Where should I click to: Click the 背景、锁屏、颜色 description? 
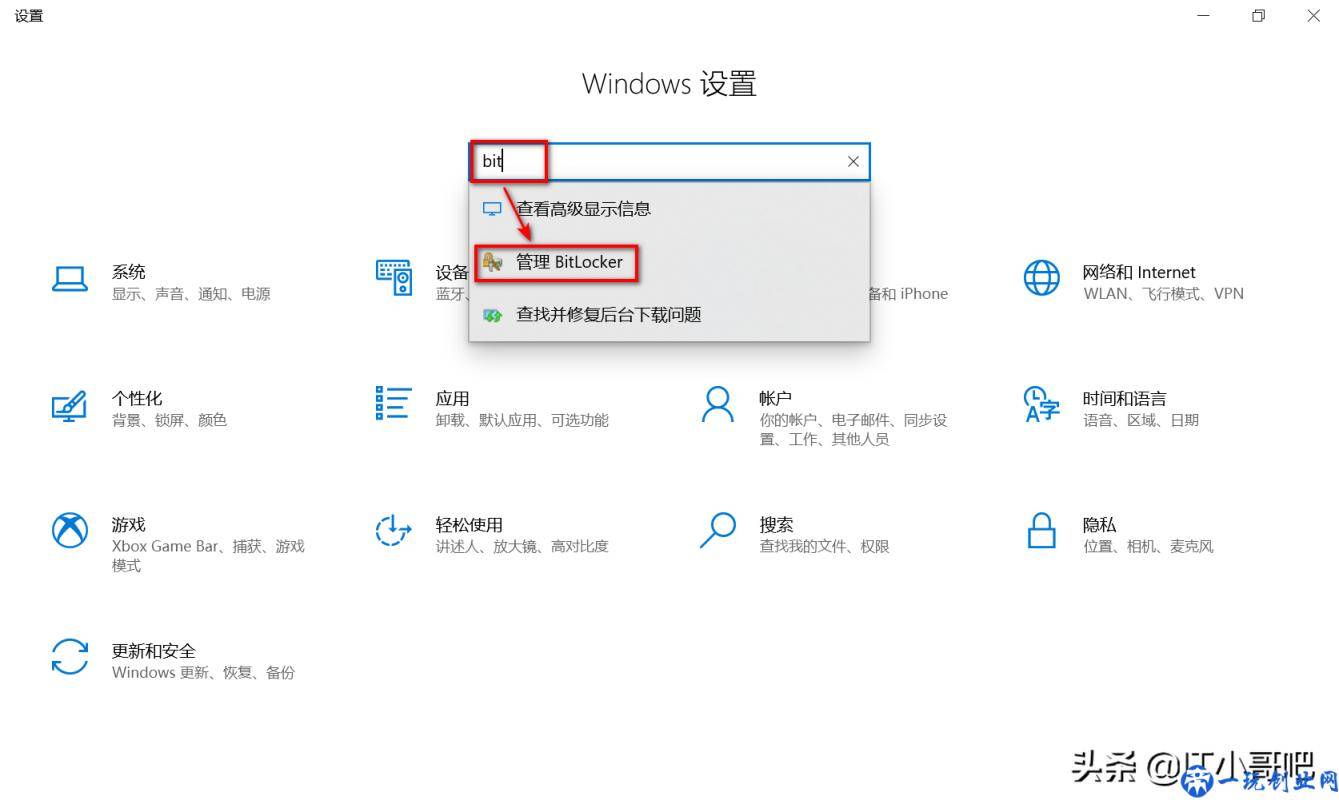(169, 420)
